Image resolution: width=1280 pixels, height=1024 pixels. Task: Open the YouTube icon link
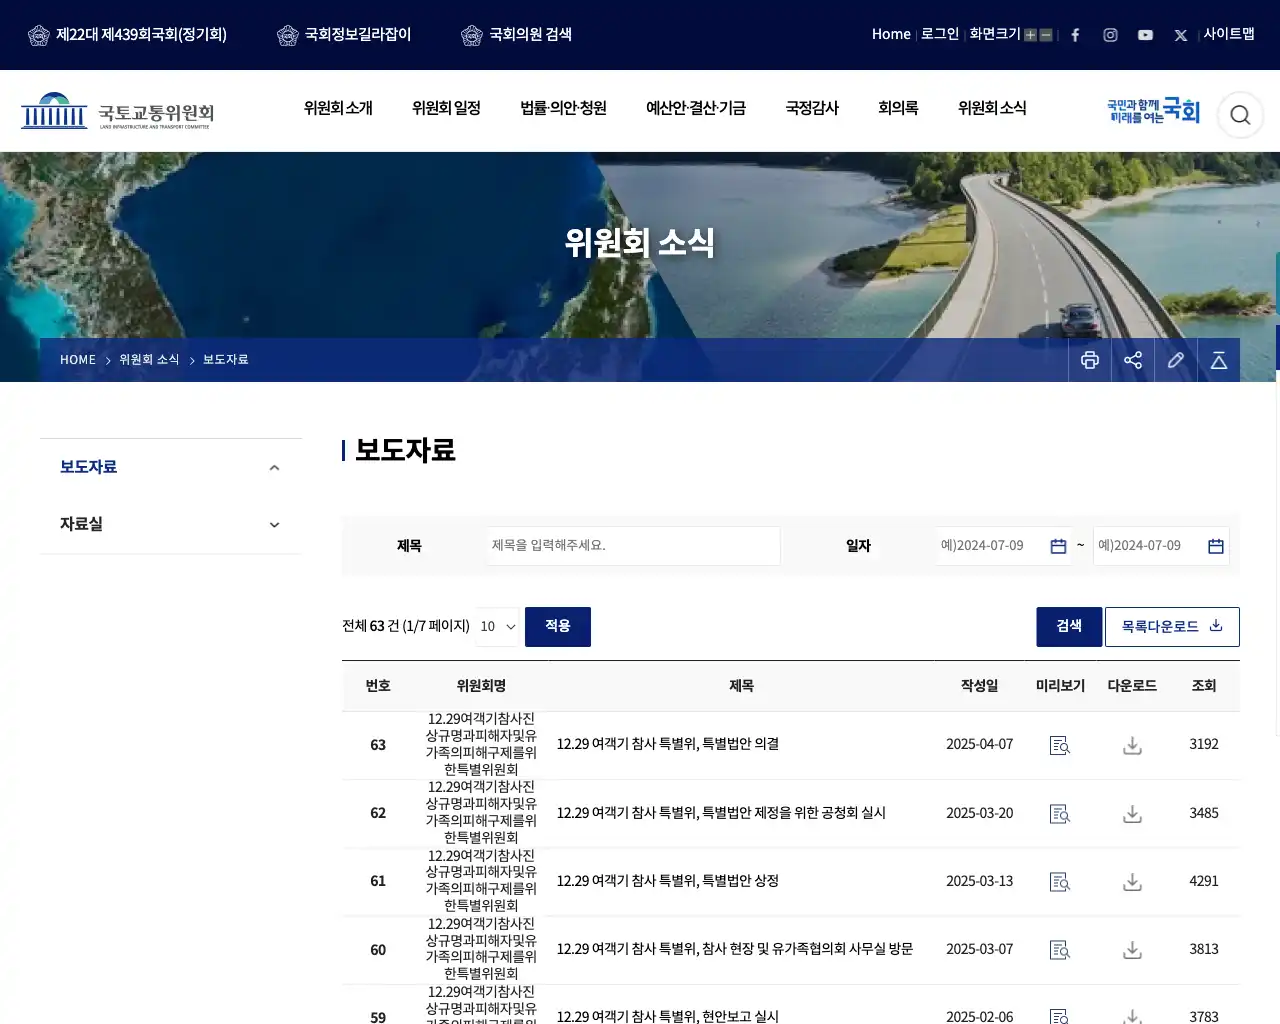(1145, 35)
